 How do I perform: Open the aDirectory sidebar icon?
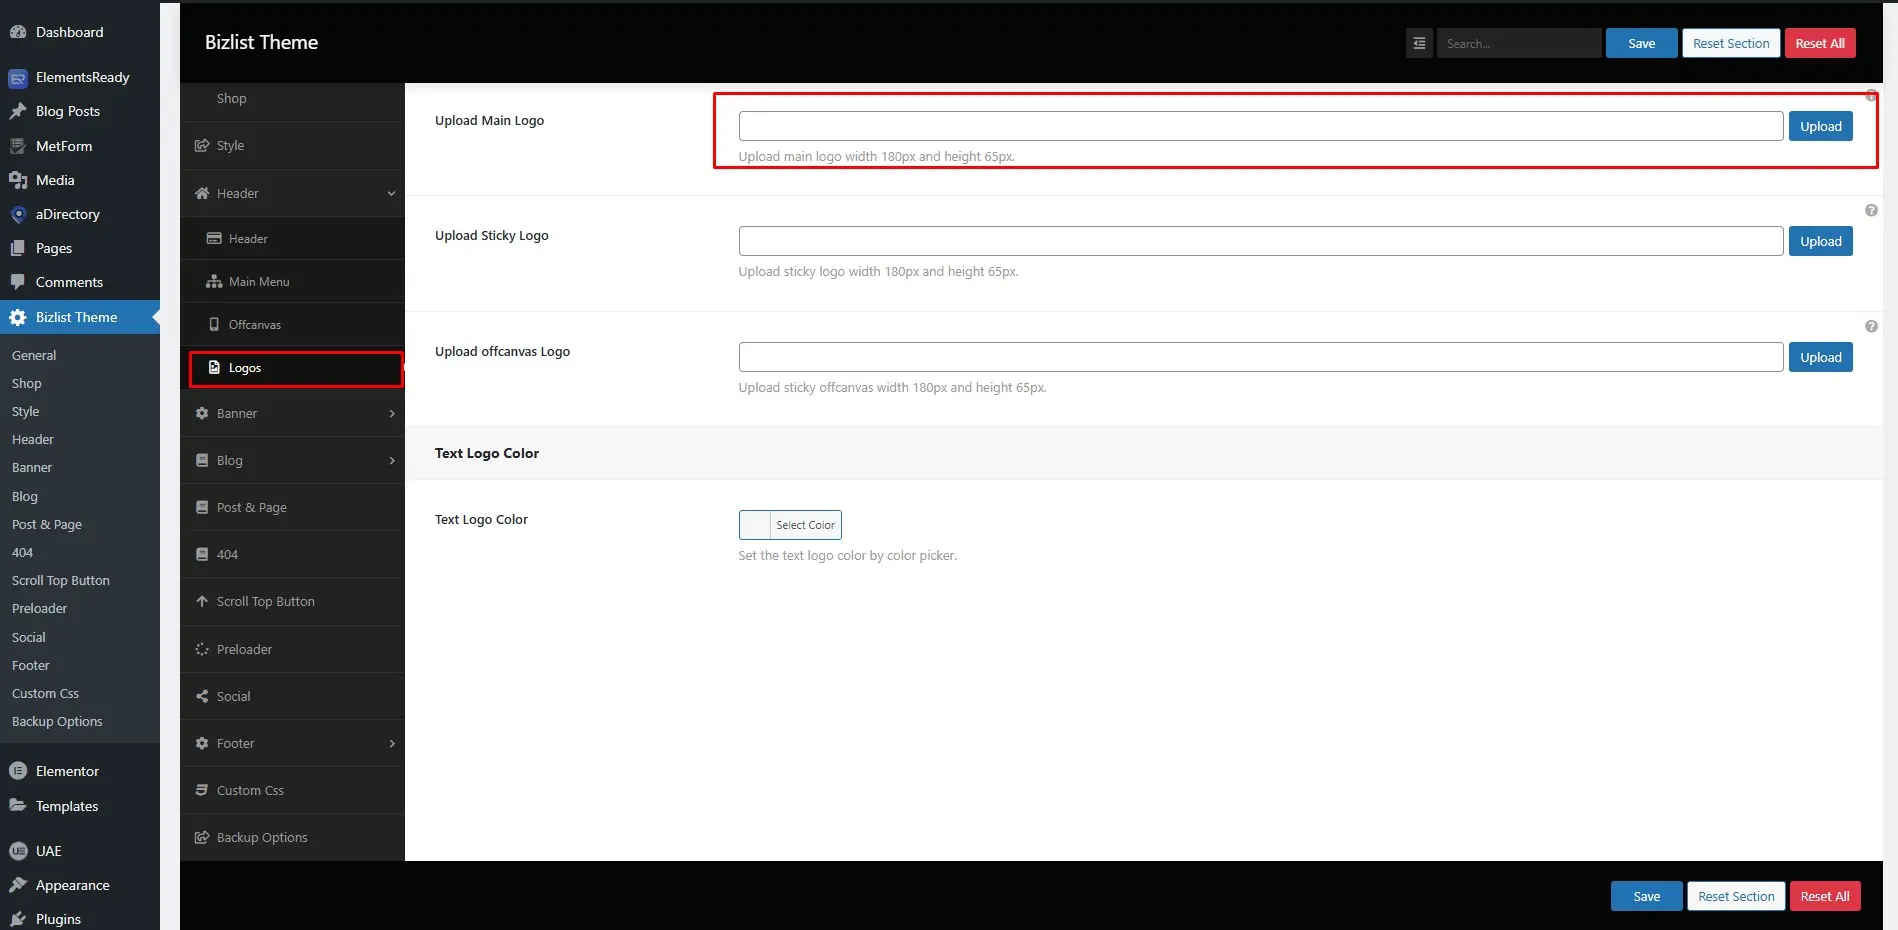click(18, 214)
